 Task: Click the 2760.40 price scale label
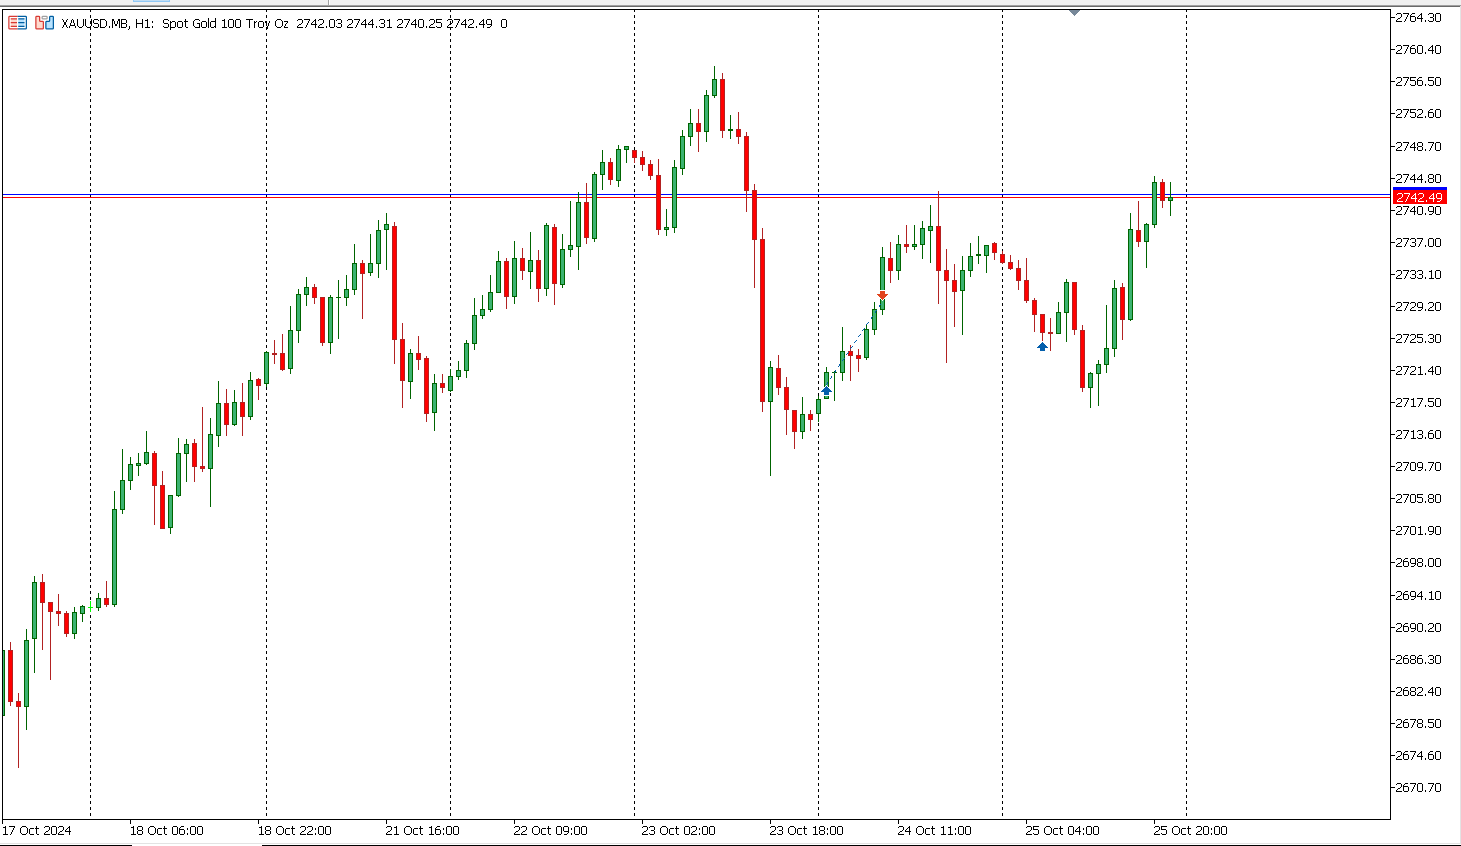(1418, 49)
